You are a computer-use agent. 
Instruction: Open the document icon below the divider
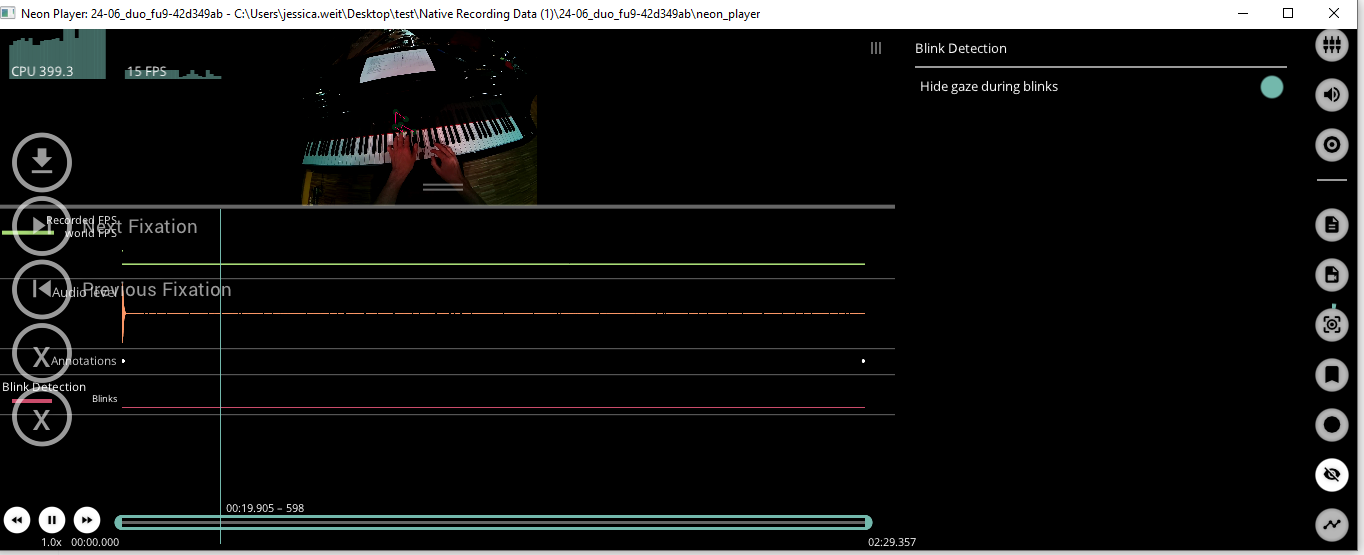pyautogui.click(x=1331, y=225)
